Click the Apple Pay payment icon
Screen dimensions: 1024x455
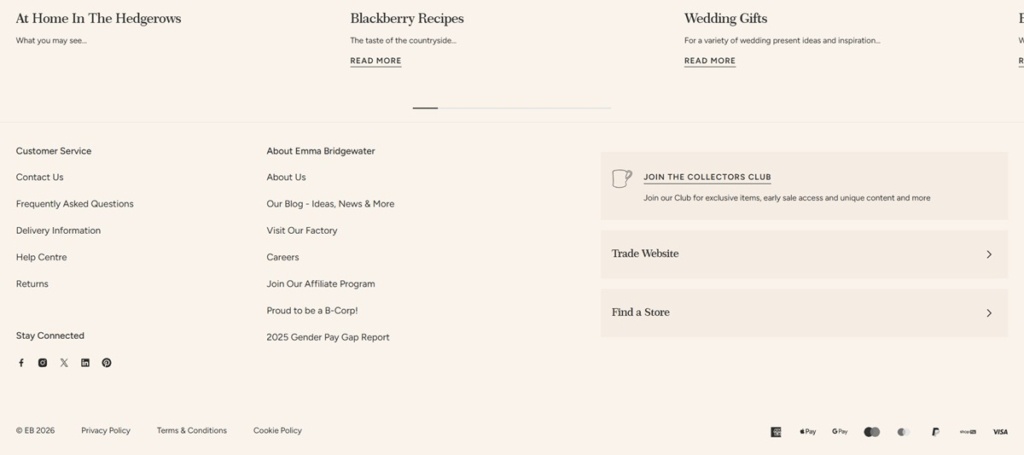pos(808,431)
